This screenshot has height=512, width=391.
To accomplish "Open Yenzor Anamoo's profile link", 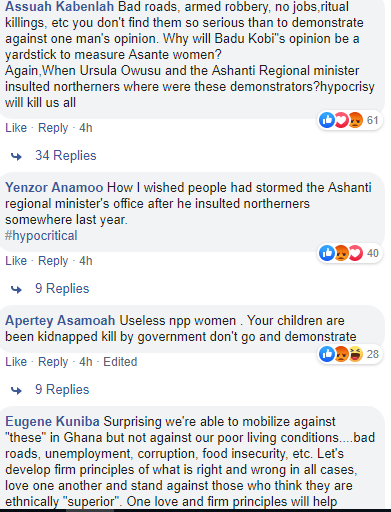I will tap(54, 187).
